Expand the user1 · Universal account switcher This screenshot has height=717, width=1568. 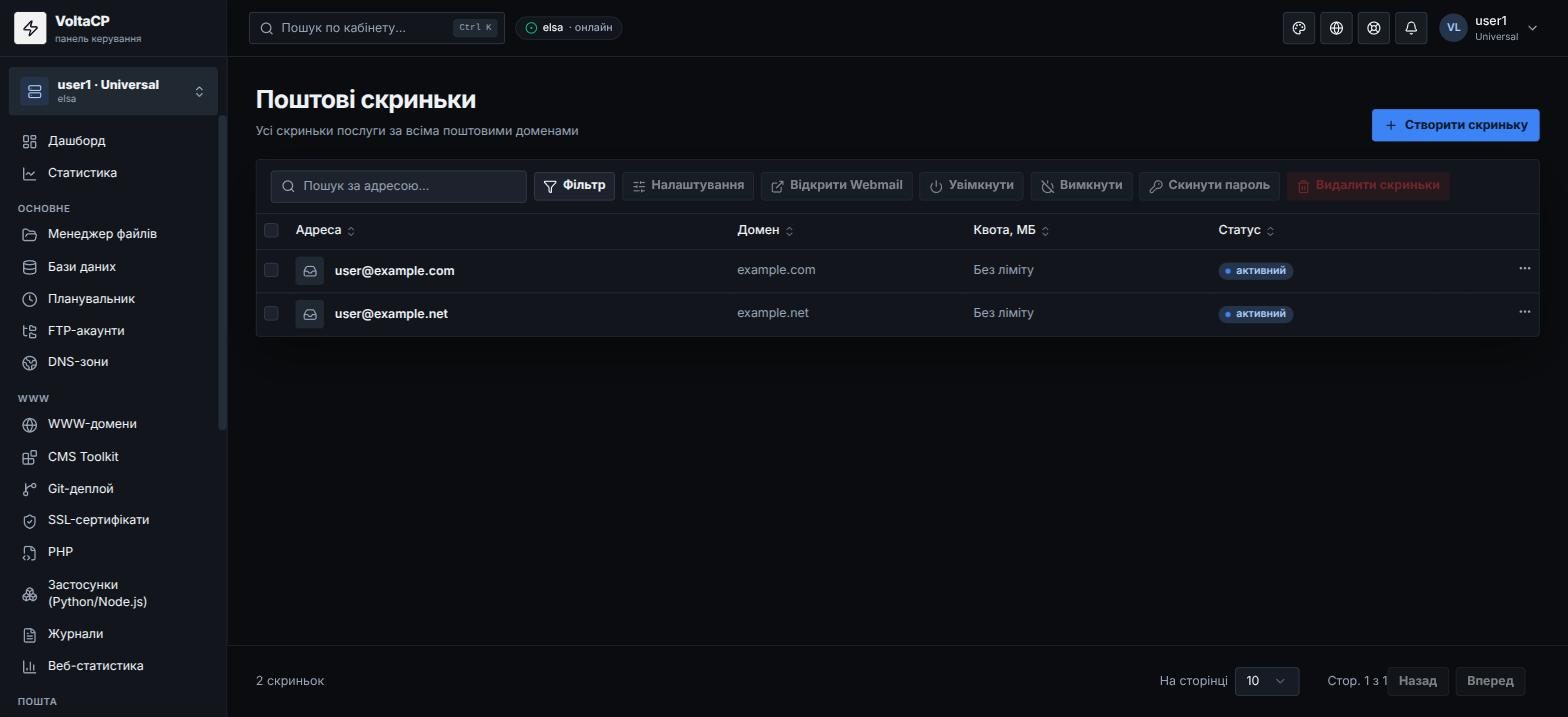[113, 91]
